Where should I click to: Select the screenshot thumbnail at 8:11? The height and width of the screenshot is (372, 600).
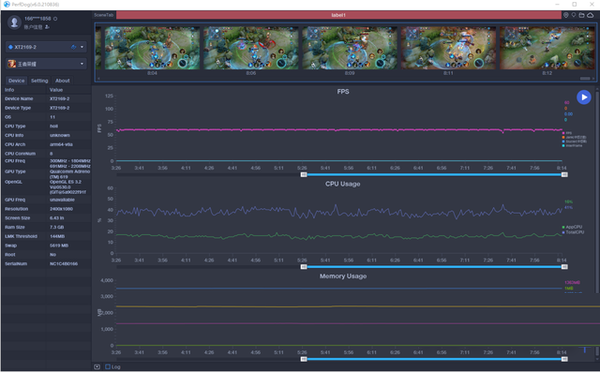tap(448, 48)
